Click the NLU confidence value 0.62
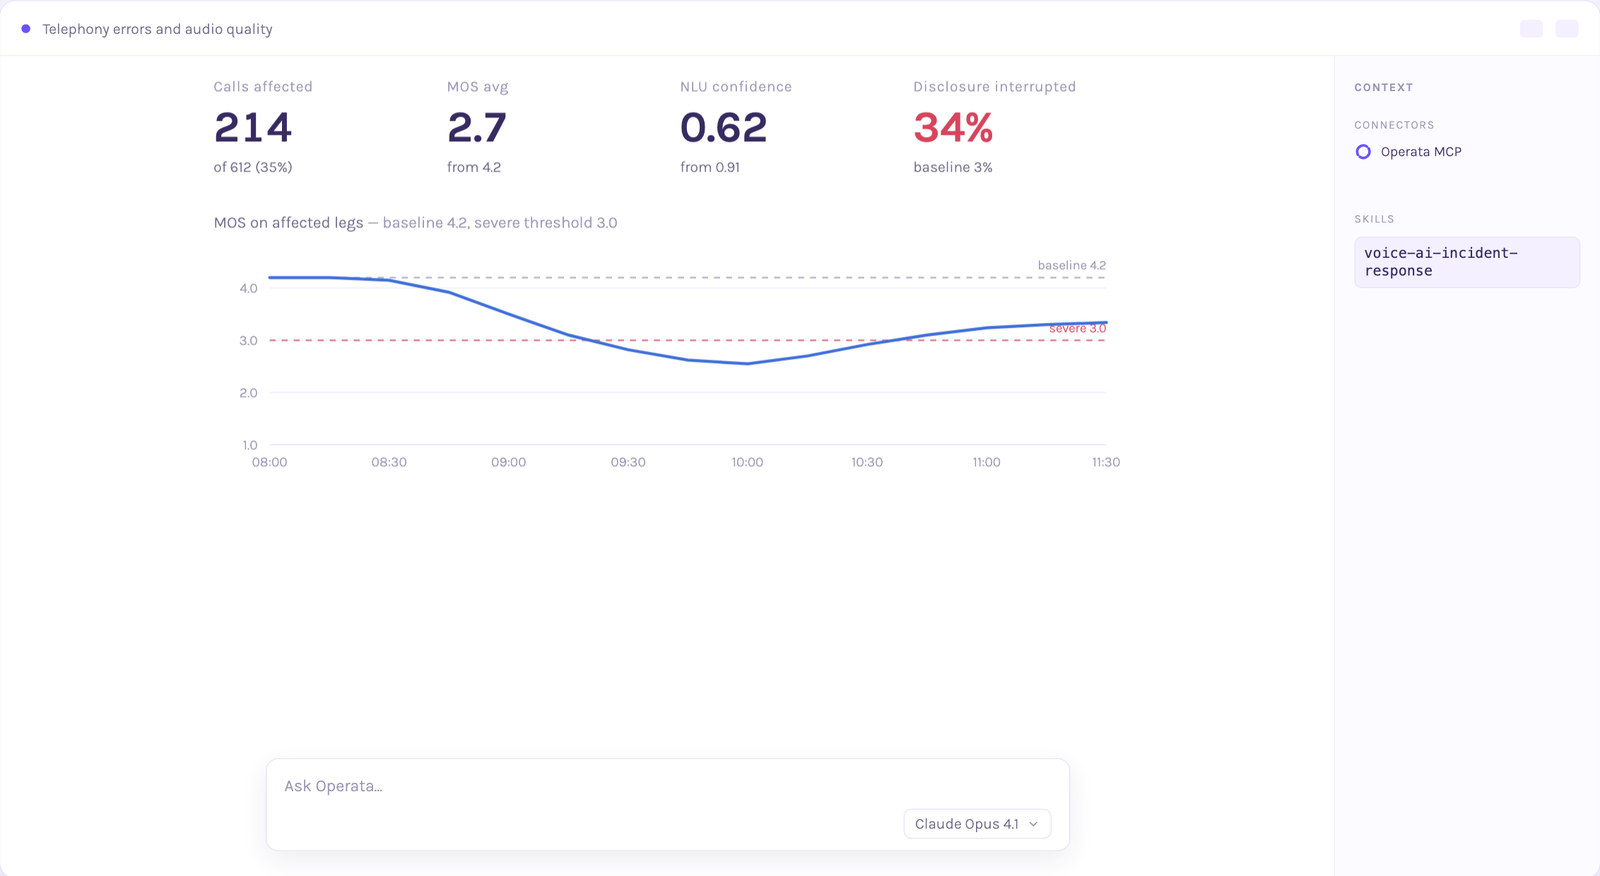This screenshot has height=876, width=1600. pyautogui.click(x=723, y=127)
